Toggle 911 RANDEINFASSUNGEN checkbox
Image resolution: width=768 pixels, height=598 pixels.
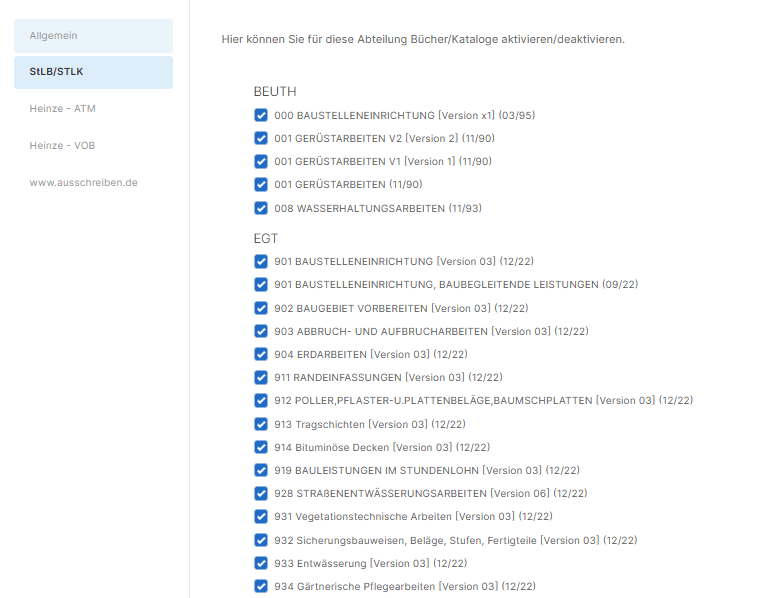pos(261,377)
